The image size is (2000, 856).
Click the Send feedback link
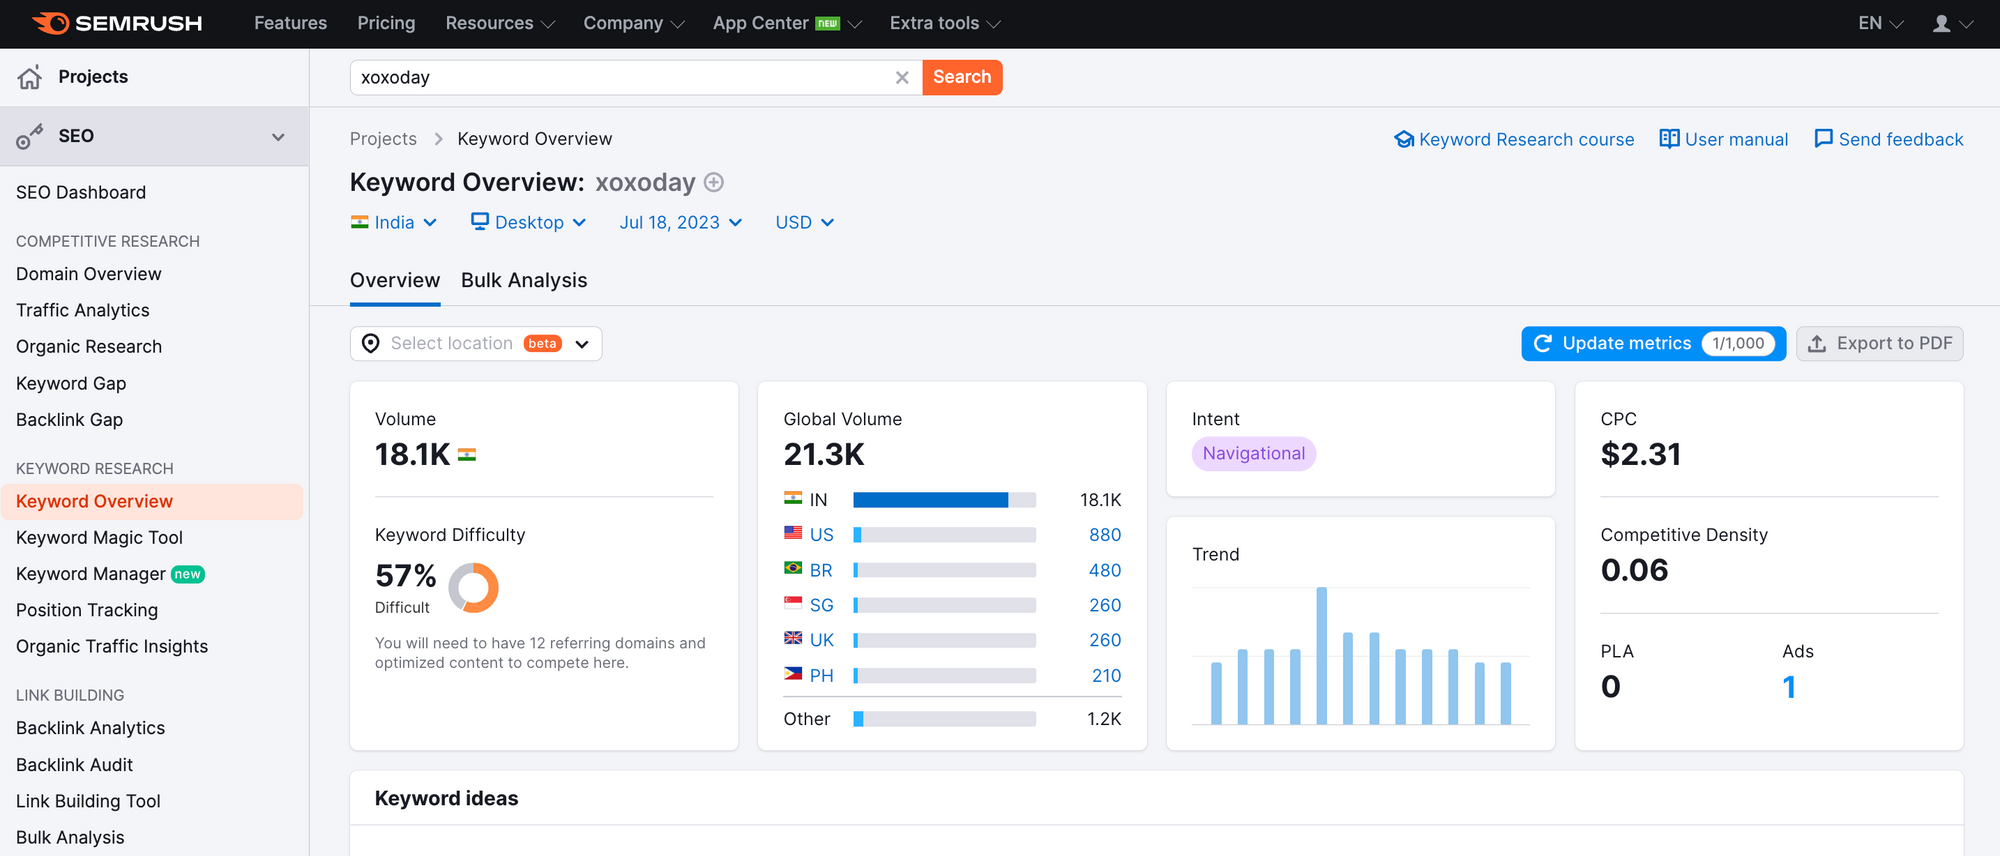click(x=1889, y=139)
